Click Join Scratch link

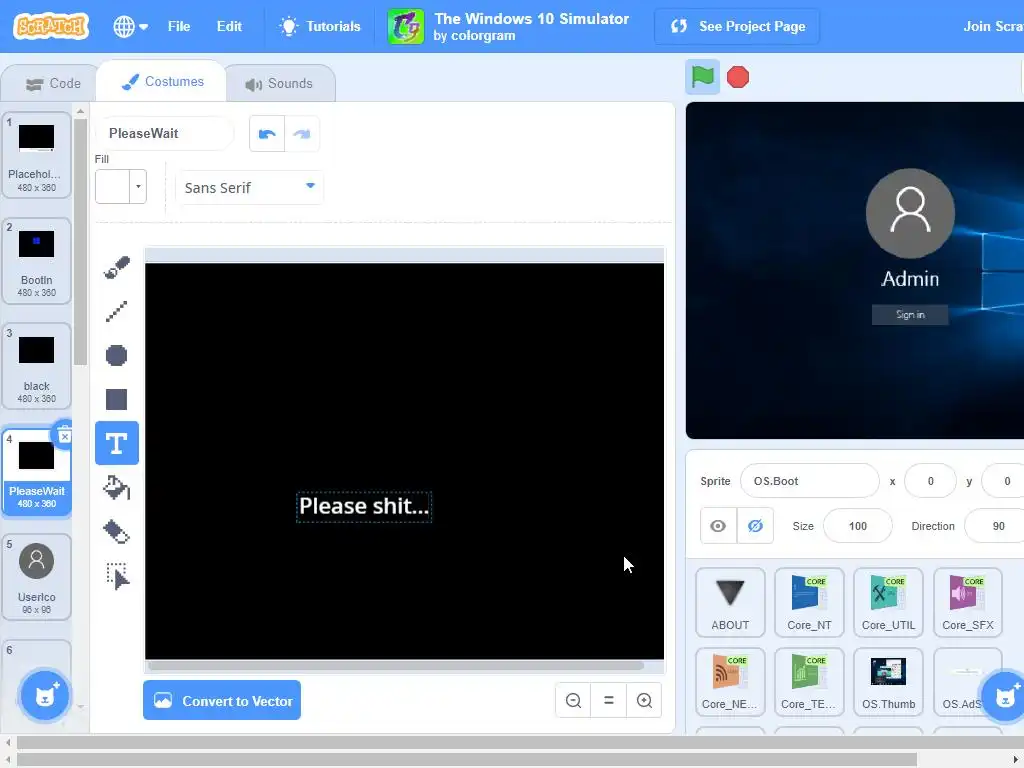pyautogui.click(x=993, y=27)
